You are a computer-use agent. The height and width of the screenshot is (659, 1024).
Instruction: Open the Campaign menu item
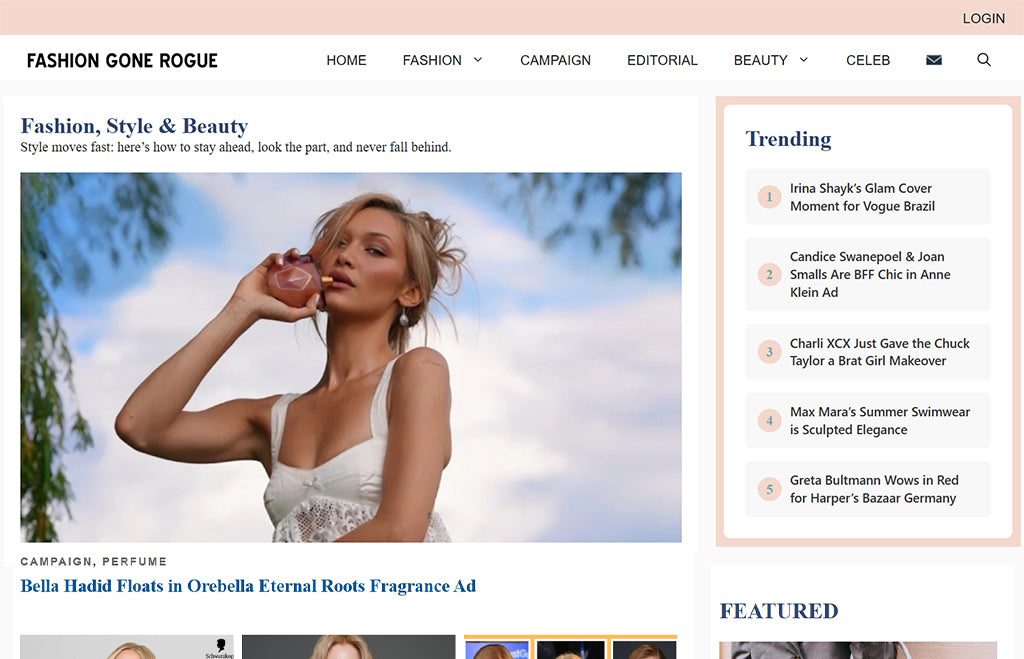pos(555,60)
